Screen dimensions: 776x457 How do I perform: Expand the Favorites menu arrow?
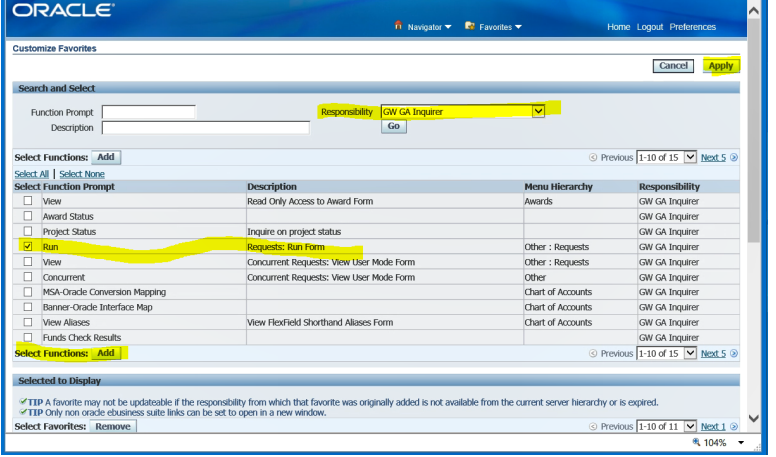click(x=518, y=27)
